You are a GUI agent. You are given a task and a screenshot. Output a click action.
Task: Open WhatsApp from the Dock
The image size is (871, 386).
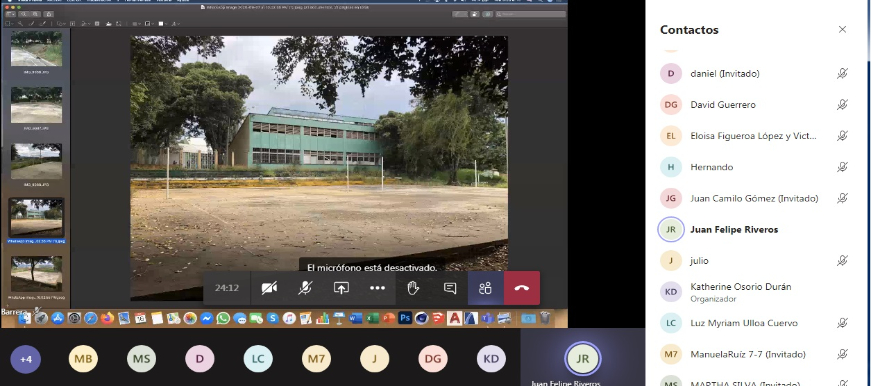point(223,318)
